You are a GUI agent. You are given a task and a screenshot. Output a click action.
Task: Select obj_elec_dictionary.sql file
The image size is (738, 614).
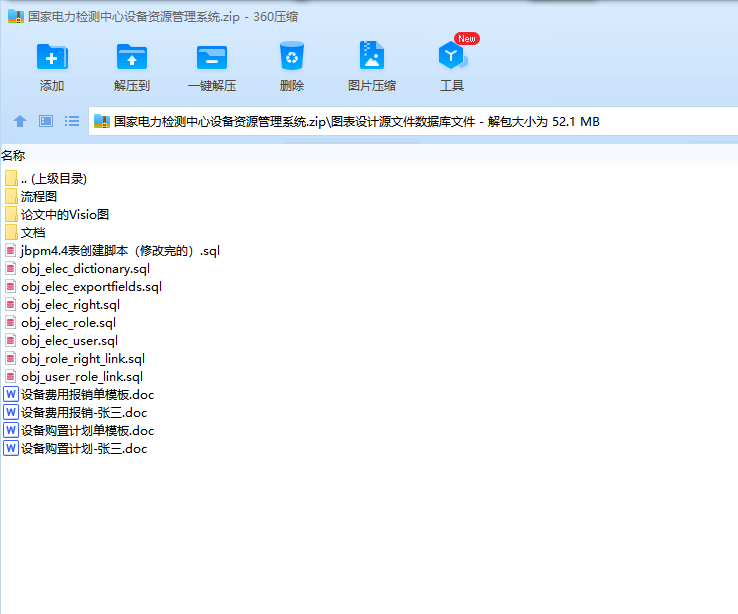77,269
